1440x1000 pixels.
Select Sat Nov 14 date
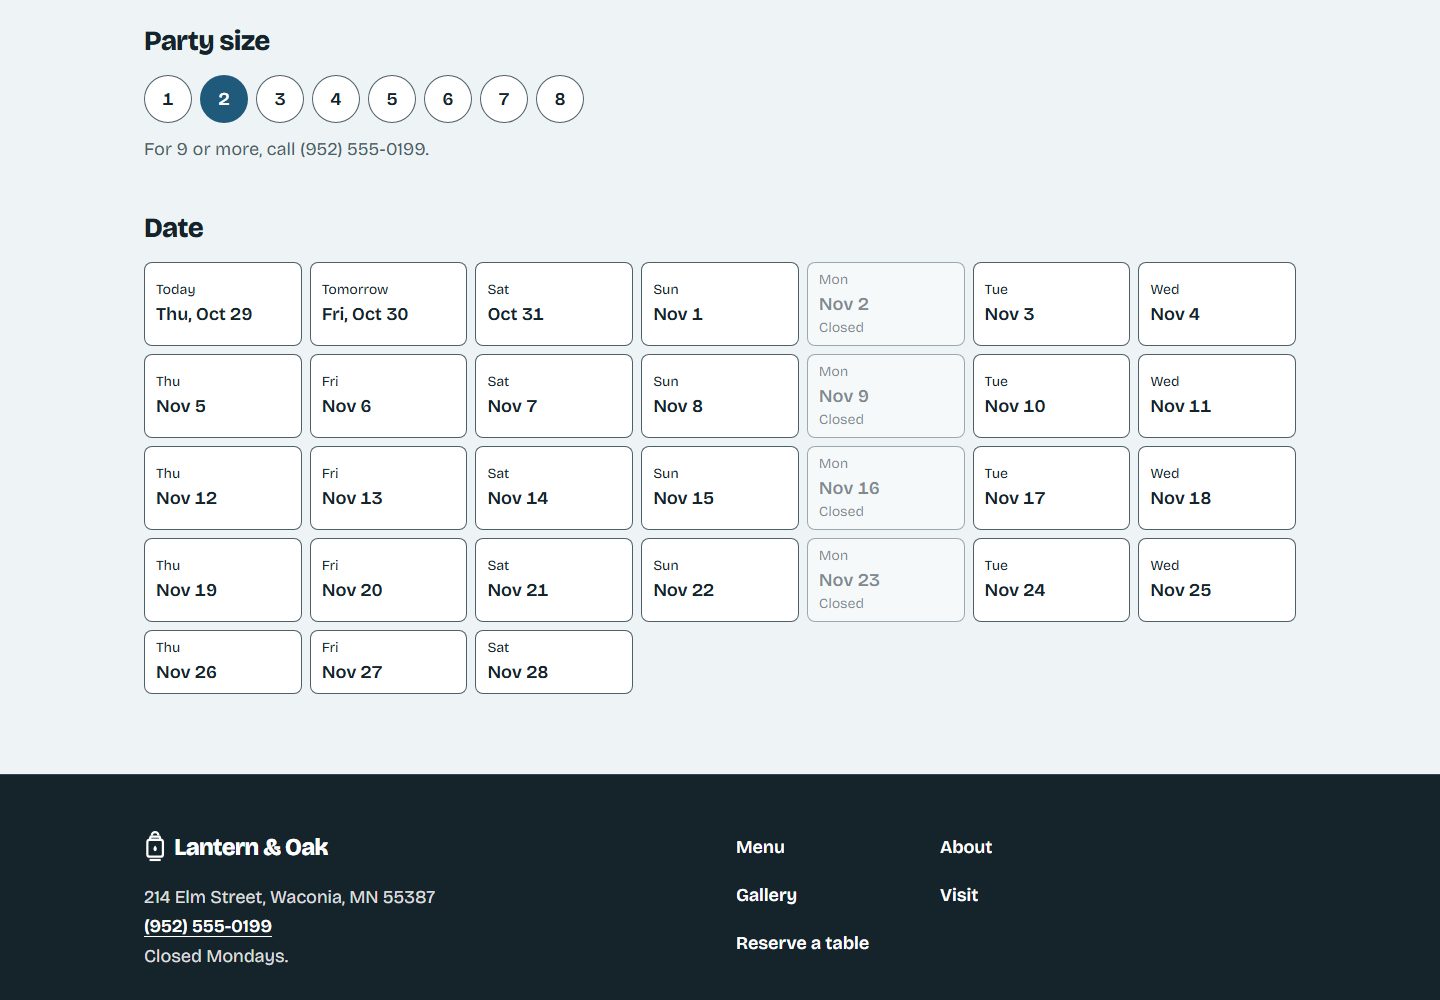554,488
